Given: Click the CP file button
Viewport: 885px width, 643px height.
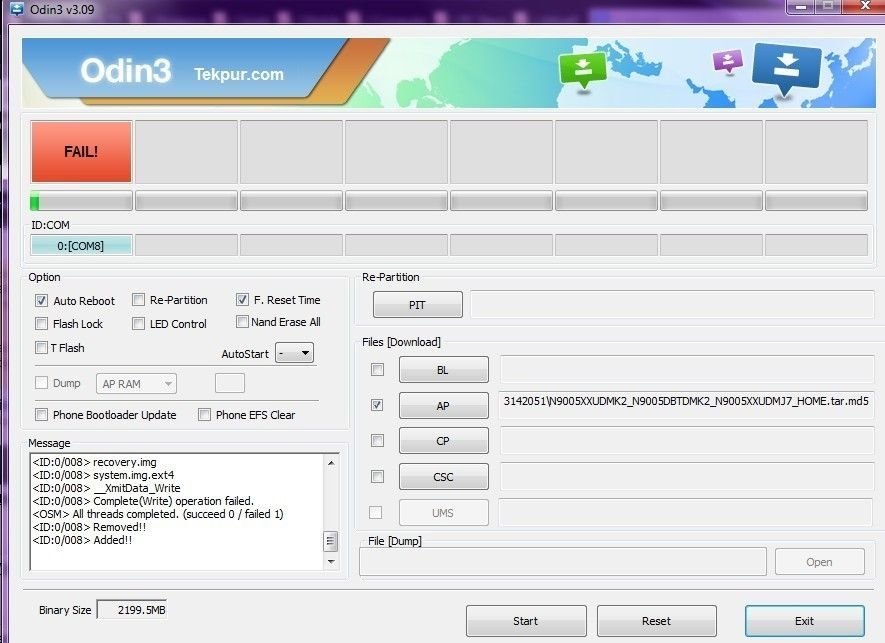Looking at the screenshot, I should (x=444, y=440).
